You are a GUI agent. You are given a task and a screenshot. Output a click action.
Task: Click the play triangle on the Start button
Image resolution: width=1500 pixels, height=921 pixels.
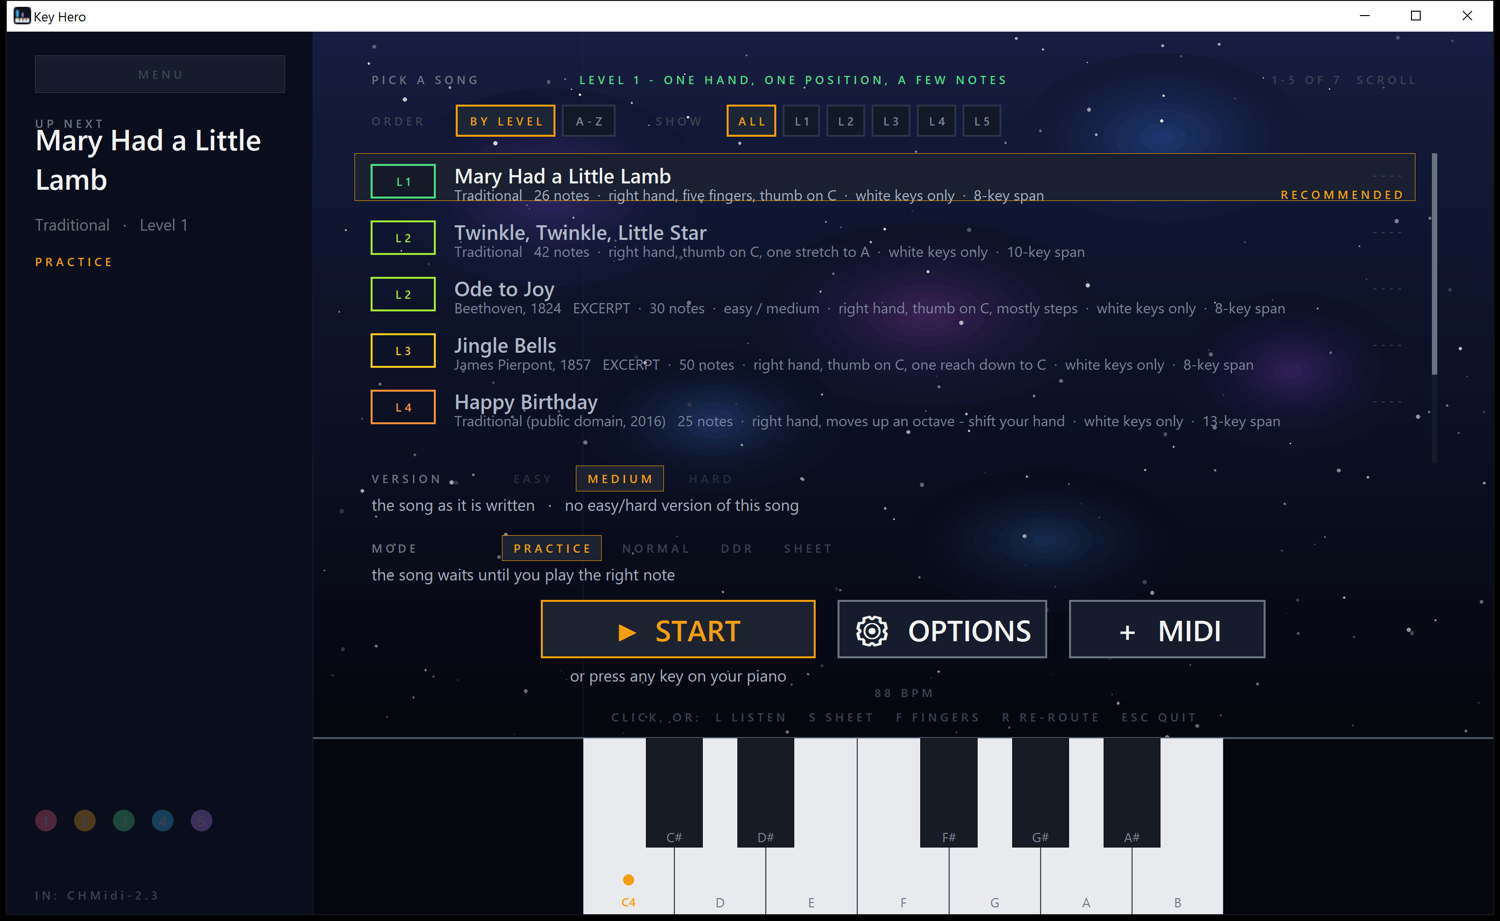pos(627,632)
